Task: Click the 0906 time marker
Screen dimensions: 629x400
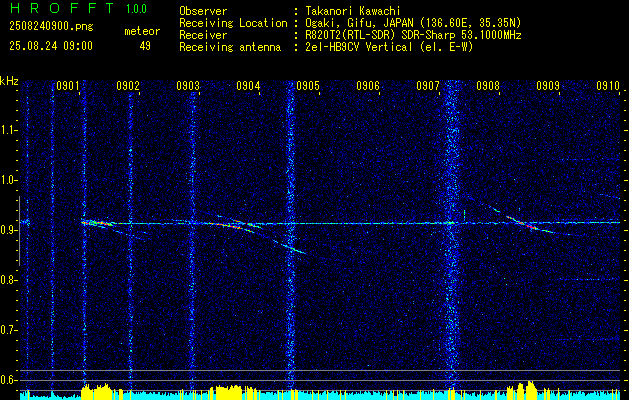Action: click(368, 85)
